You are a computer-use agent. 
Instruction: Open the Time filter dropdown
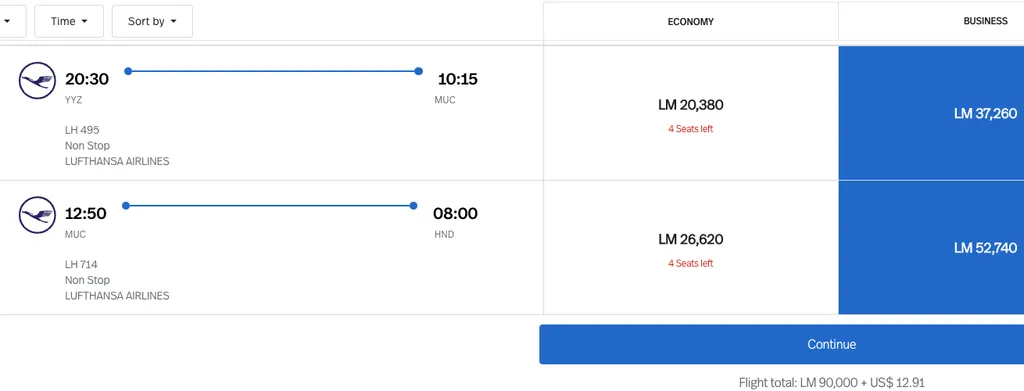(x=69, y=22)
